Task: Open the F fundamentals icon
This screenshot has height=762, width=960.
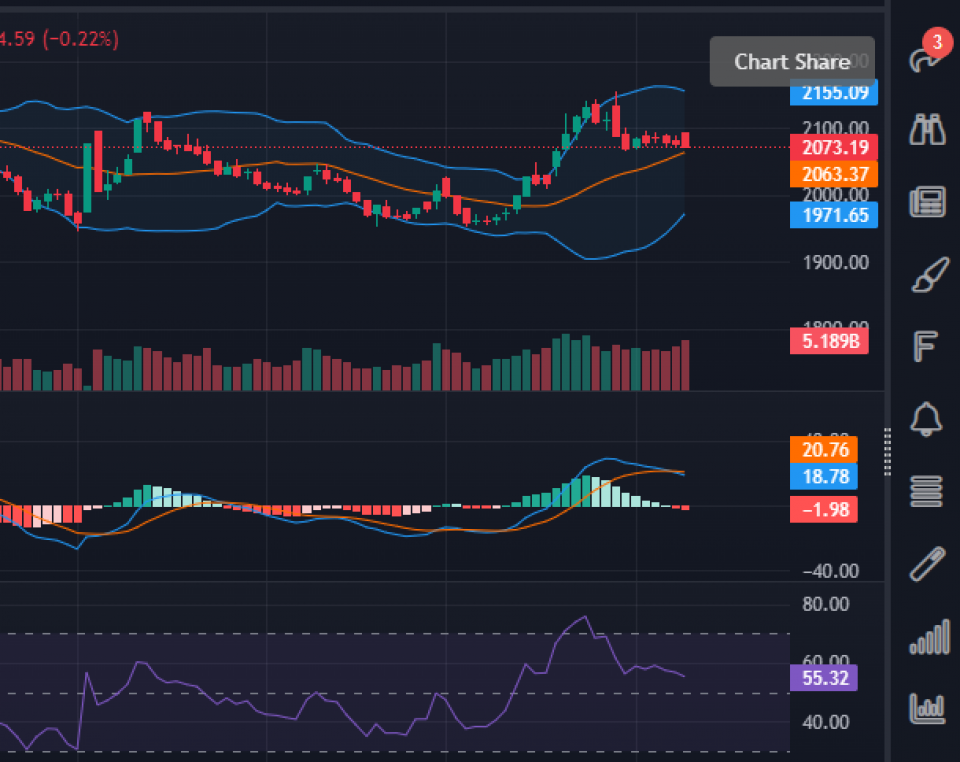Action: click(925, 346)
